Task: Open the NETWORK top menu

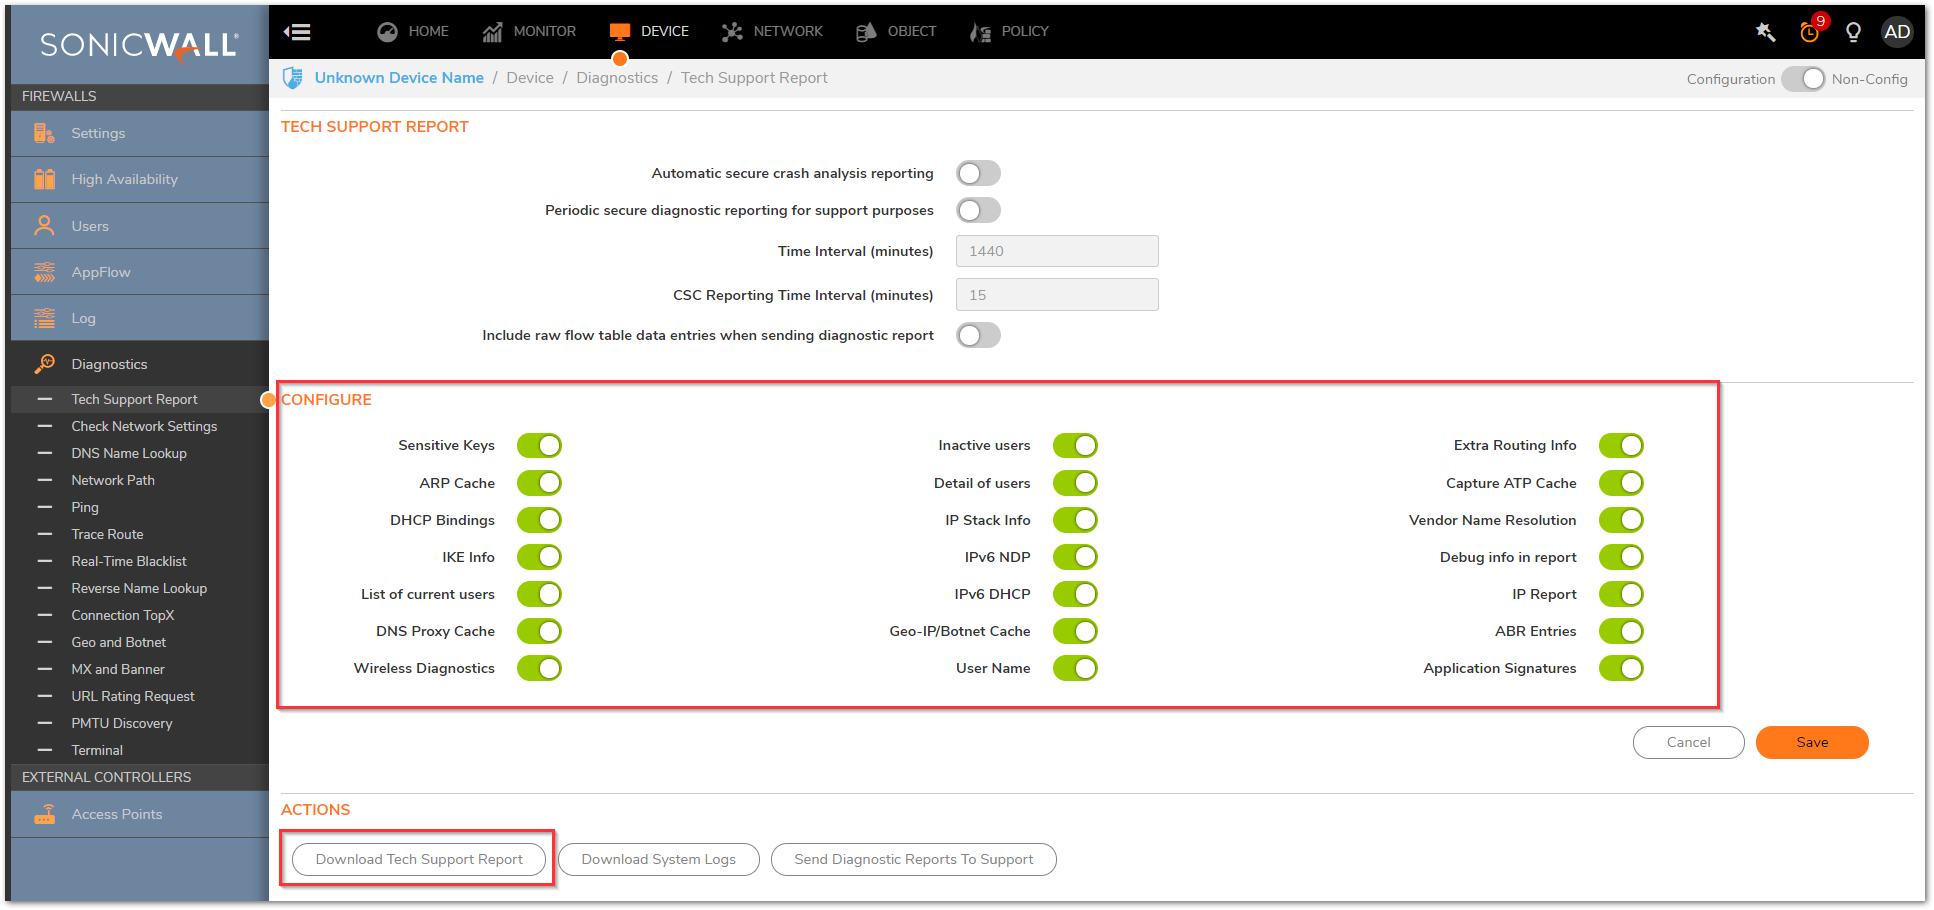Action: (x=772, y=32)
